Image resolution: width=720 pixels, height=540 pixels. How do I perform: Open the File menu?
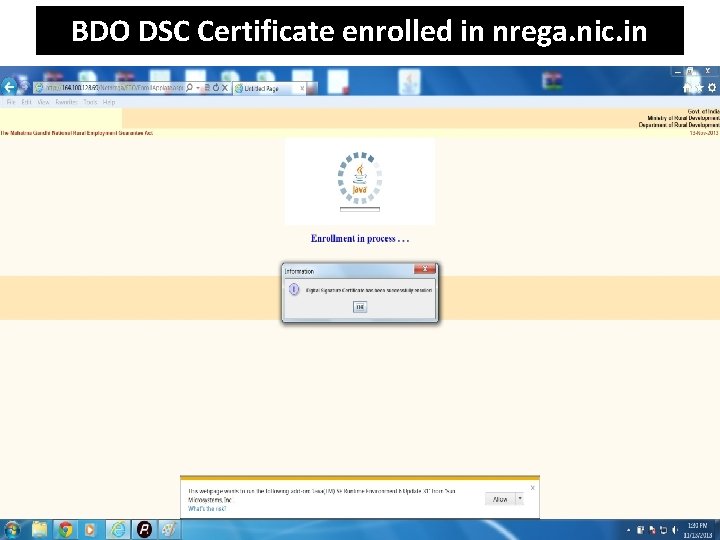(11, 102)
